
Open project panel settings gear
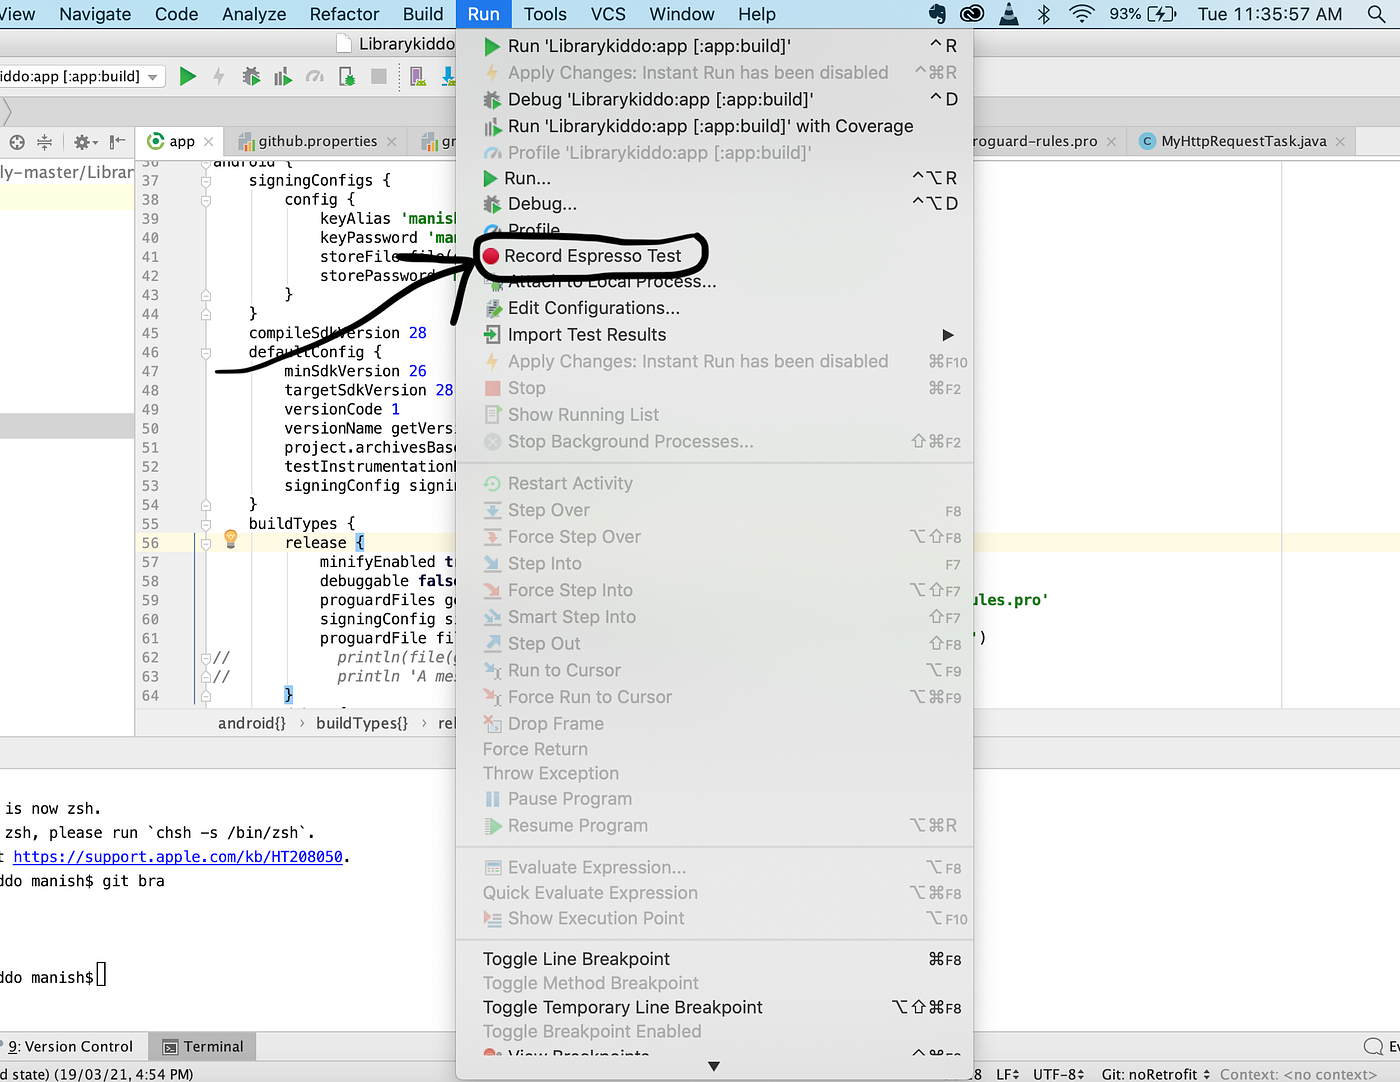pos(85,142)
